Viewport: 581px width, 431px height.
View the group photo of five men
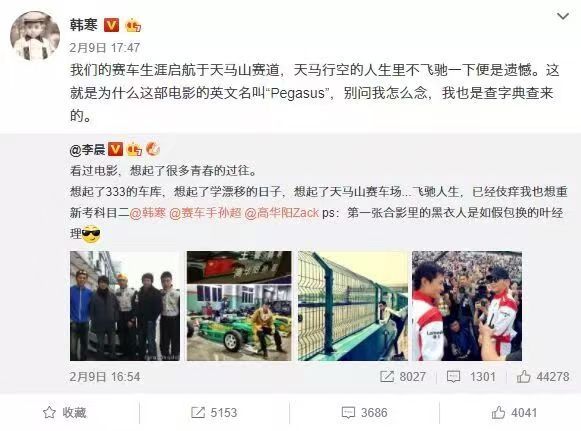coord(125,306)
